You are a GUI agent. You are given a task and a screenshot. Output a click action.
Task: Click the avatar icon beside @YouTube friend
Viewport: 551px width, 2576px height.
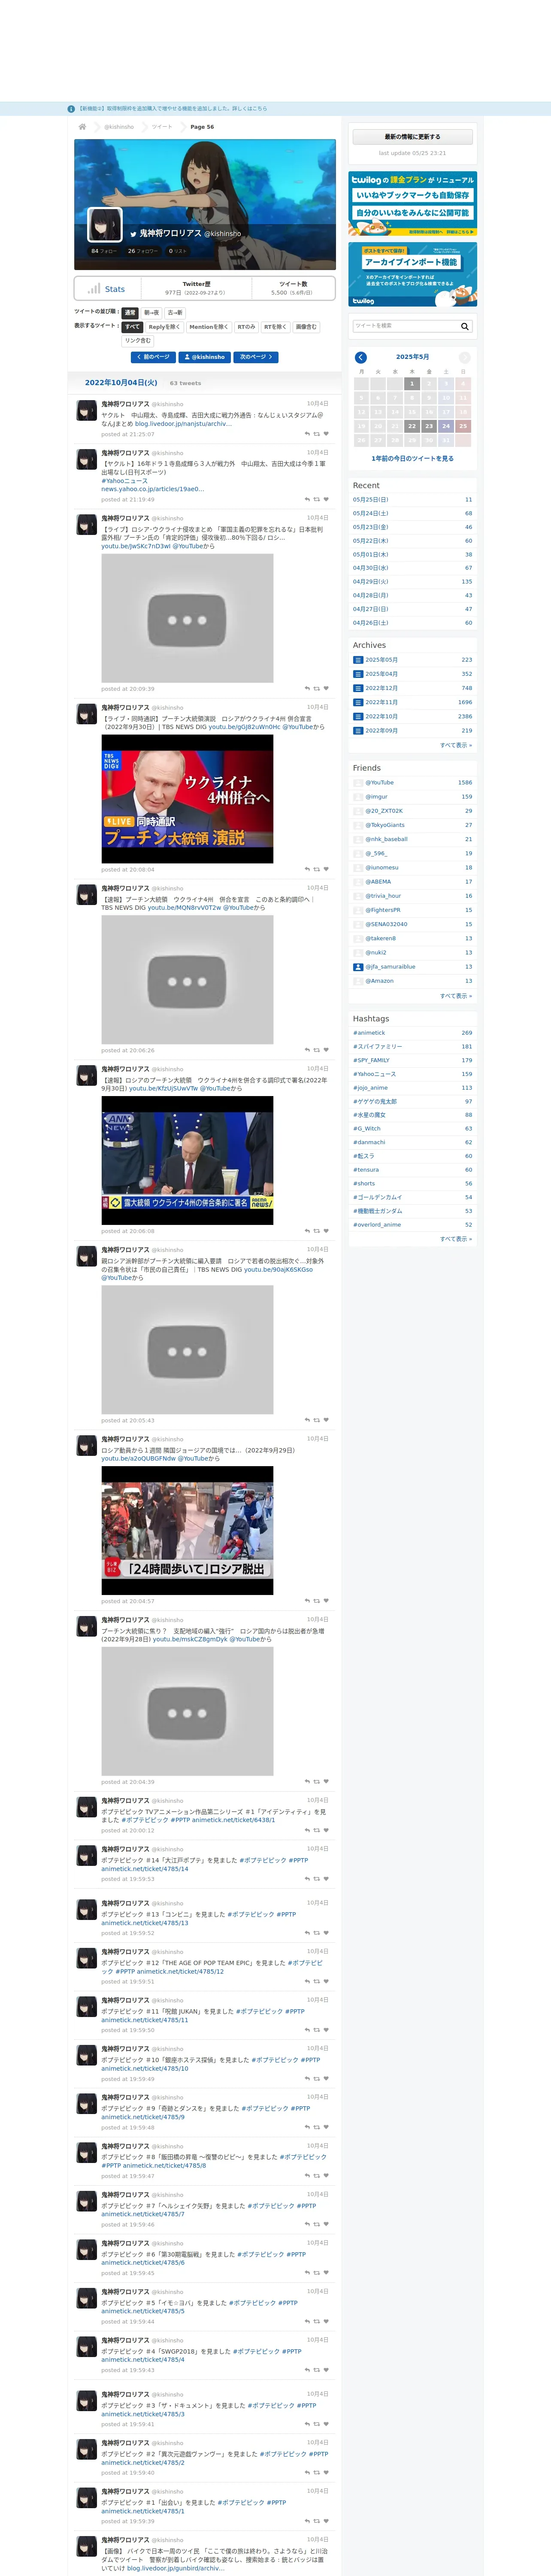[358, 783]
